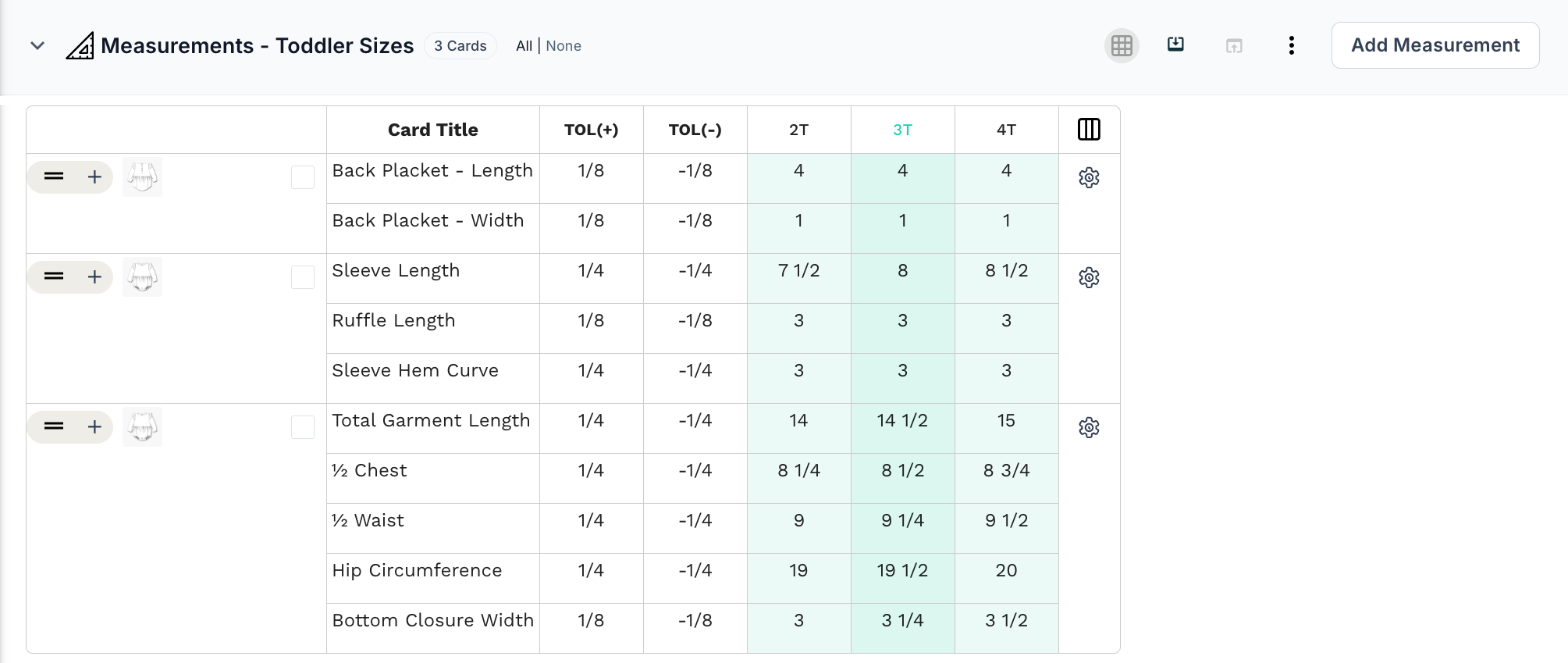
Task: Switch to grid table view
Action: [1122, 46]
